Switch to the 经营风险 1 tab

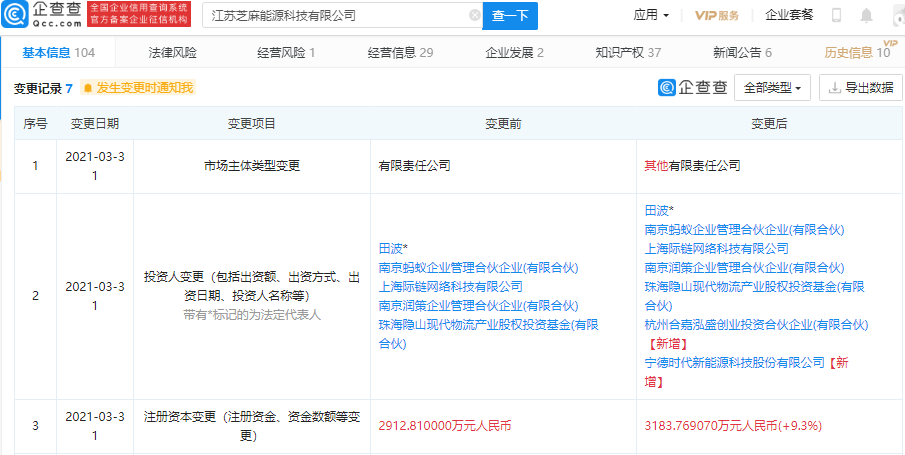tap(286, 53)
